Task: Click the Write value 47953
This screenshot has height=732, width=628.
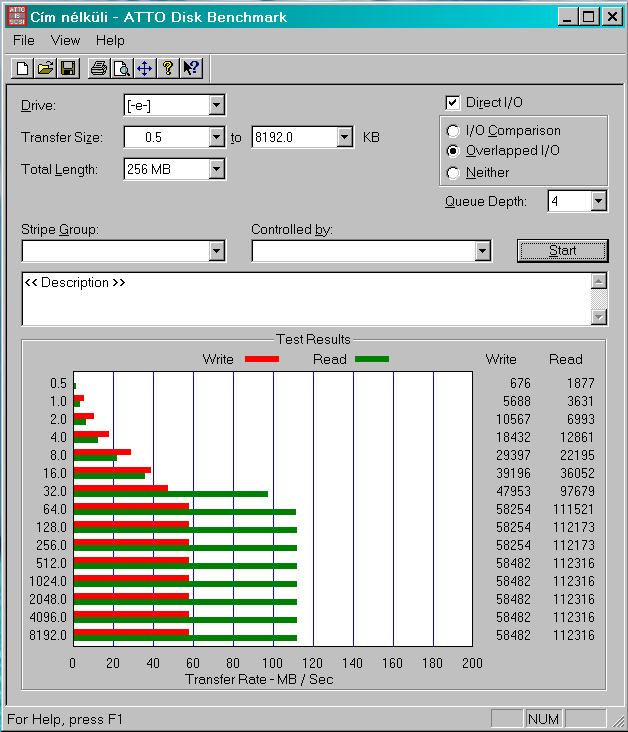Action: tap(513, 492)
